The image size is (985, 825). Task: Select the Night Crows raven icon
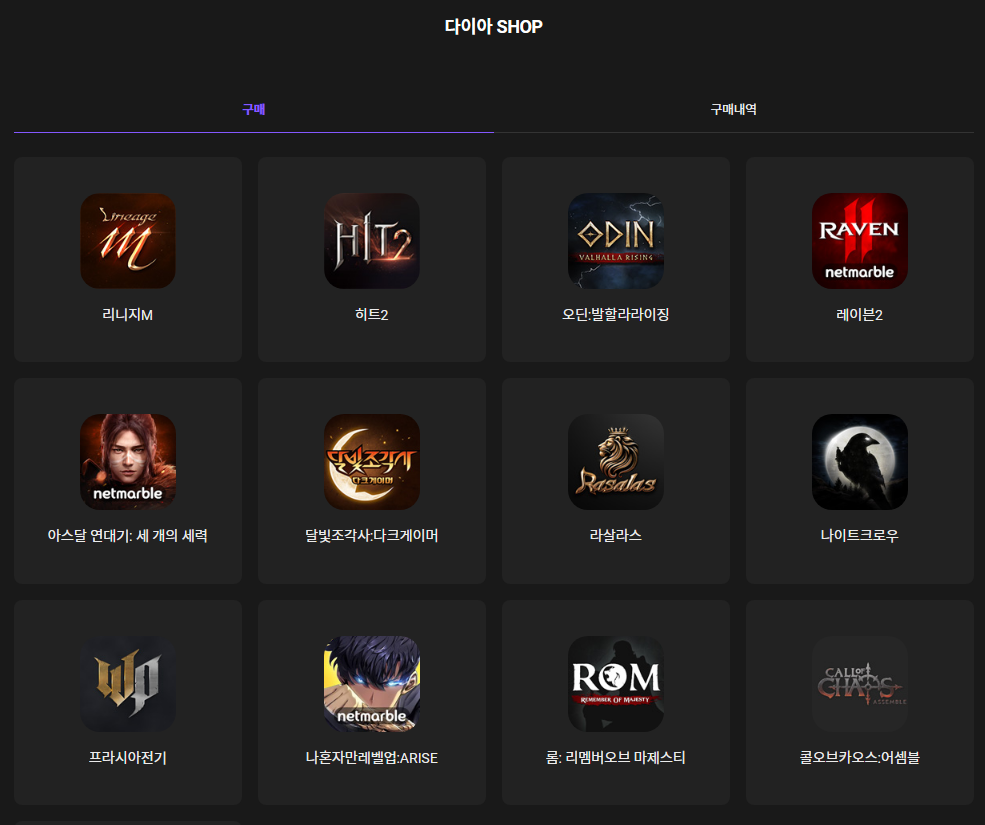point(859,462)
